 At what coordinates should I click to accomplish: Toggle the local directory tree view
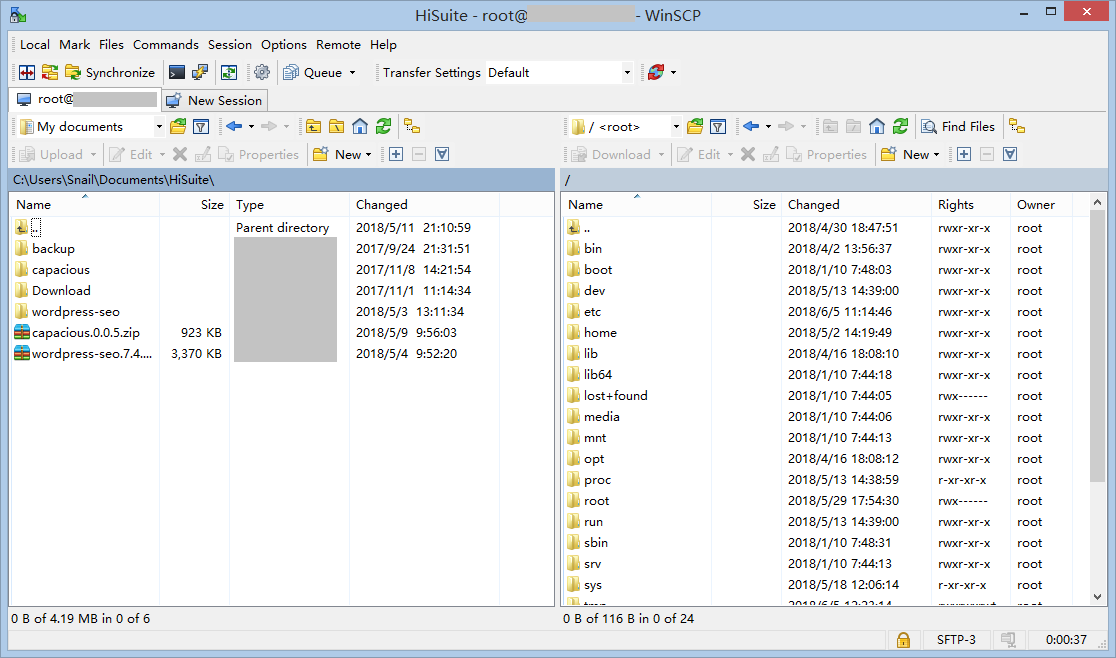pos(411,126)
